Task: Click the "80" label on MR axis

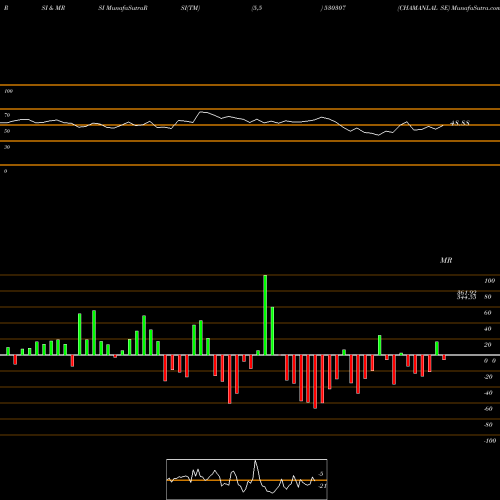Action: (488, 297)
